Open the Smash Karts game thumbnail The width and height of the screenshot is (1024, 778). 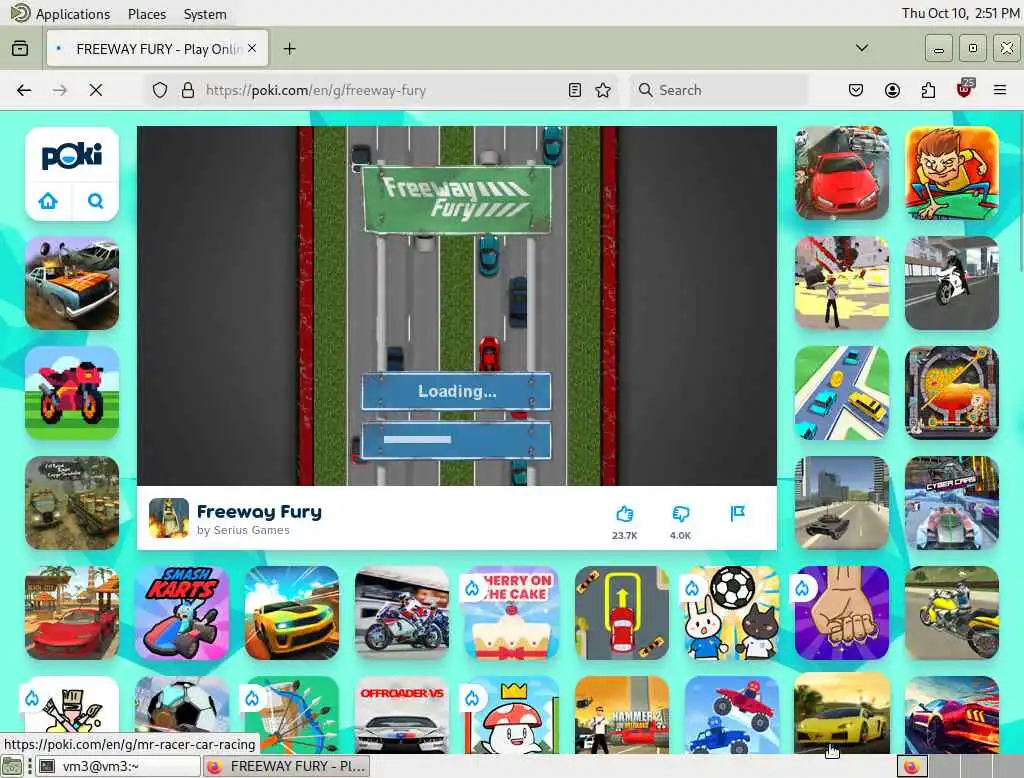click(x=182, y=613)
